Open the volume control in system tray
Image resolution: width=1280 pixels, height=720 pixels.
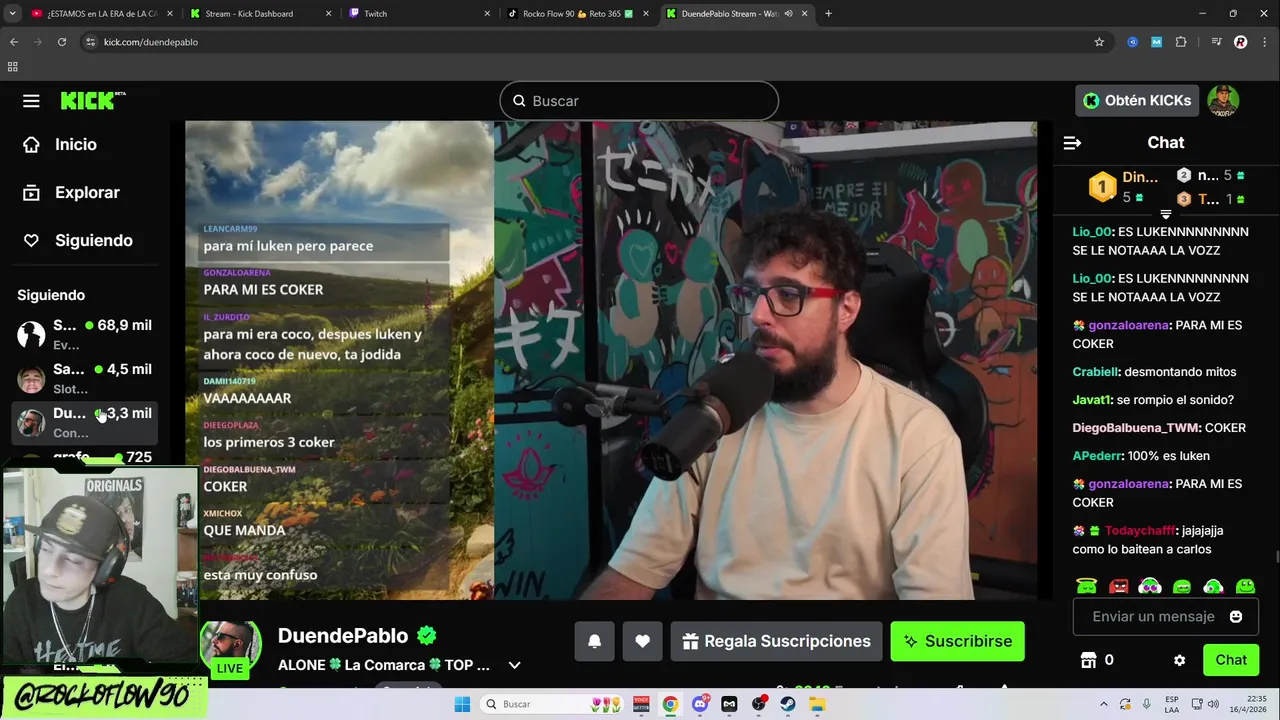[x=1213, y=704]
